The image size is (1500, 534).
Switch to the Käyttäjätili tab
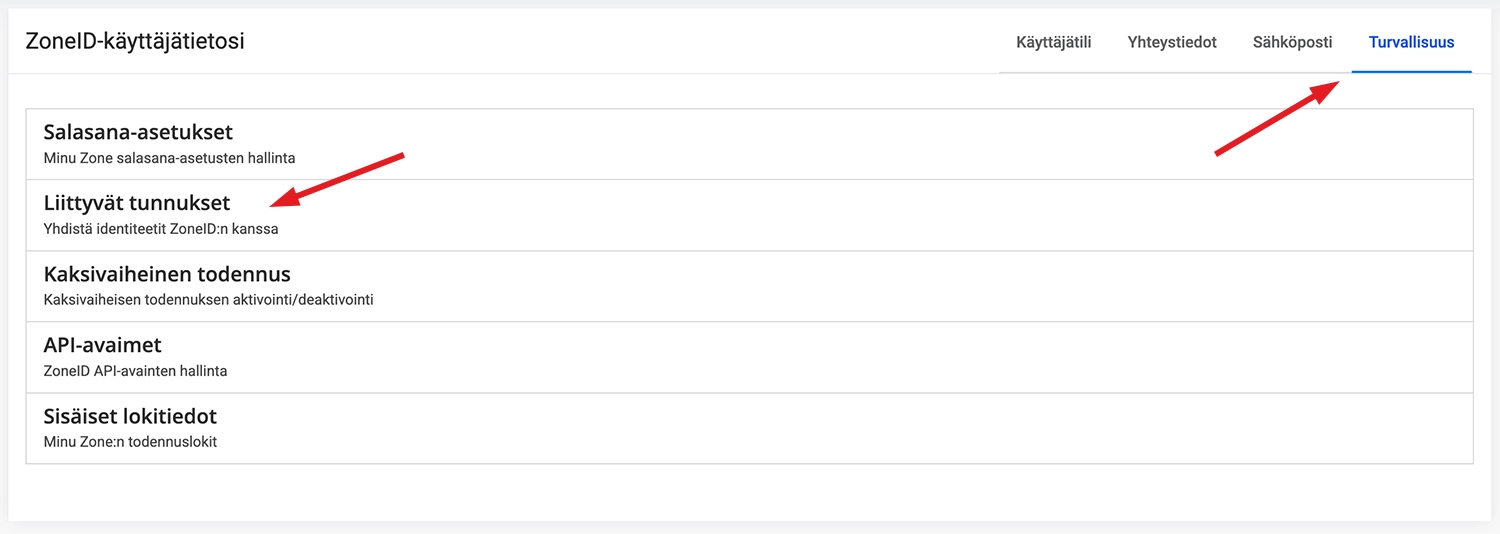1053,42
